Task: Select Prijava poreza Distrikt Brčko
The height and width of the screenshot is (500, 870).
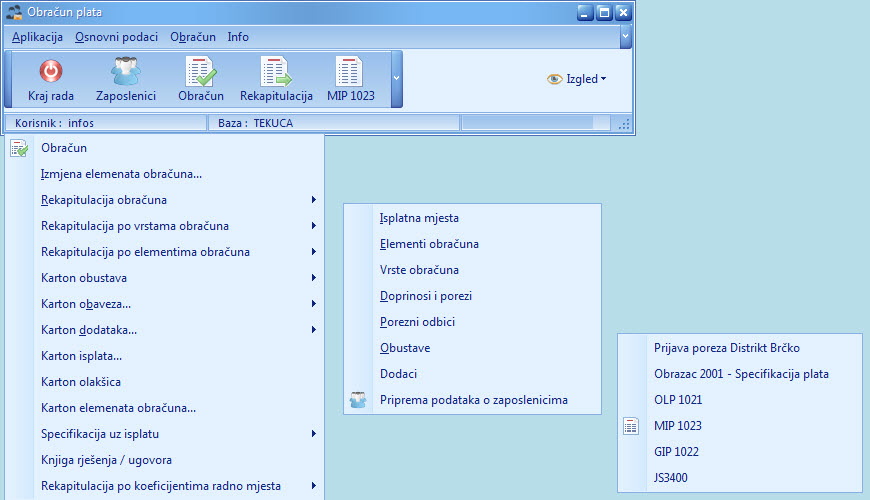Action: pos(726,348)
